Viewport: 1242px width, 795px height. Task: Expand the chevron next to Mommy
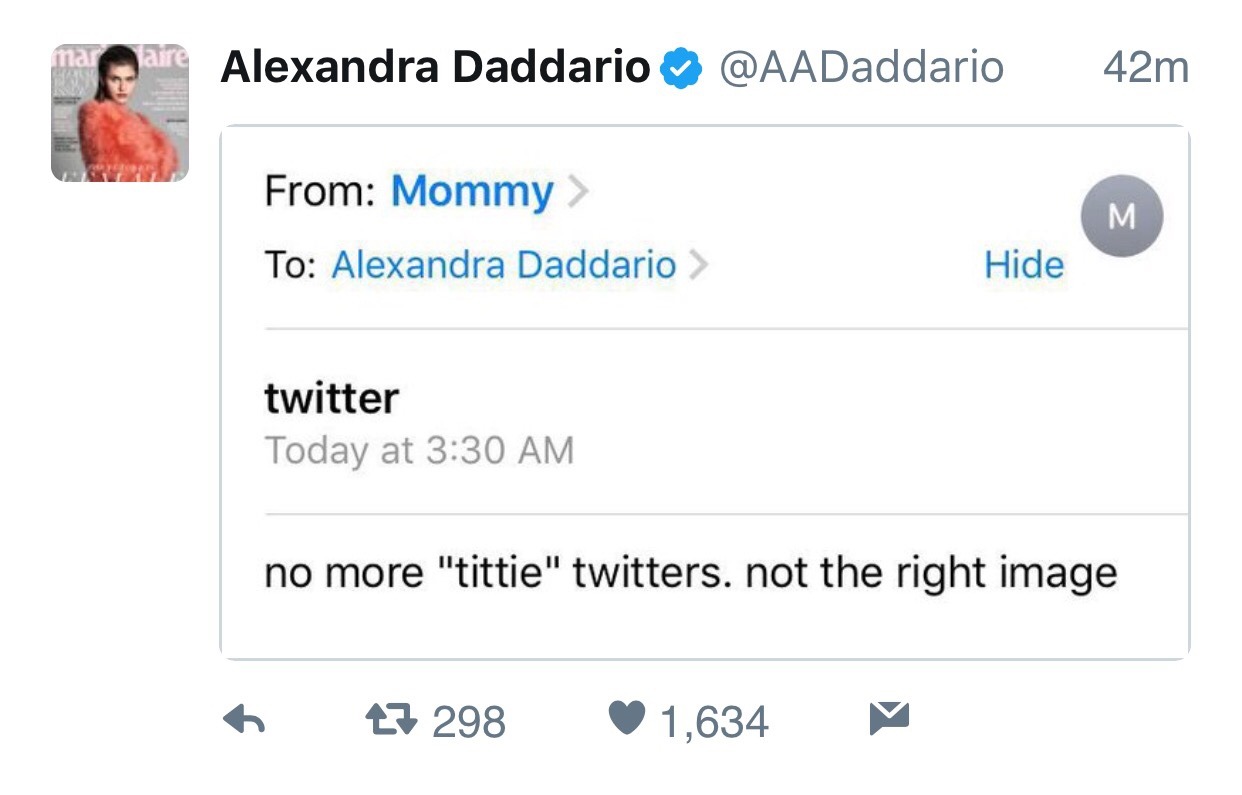pos(578,192)
